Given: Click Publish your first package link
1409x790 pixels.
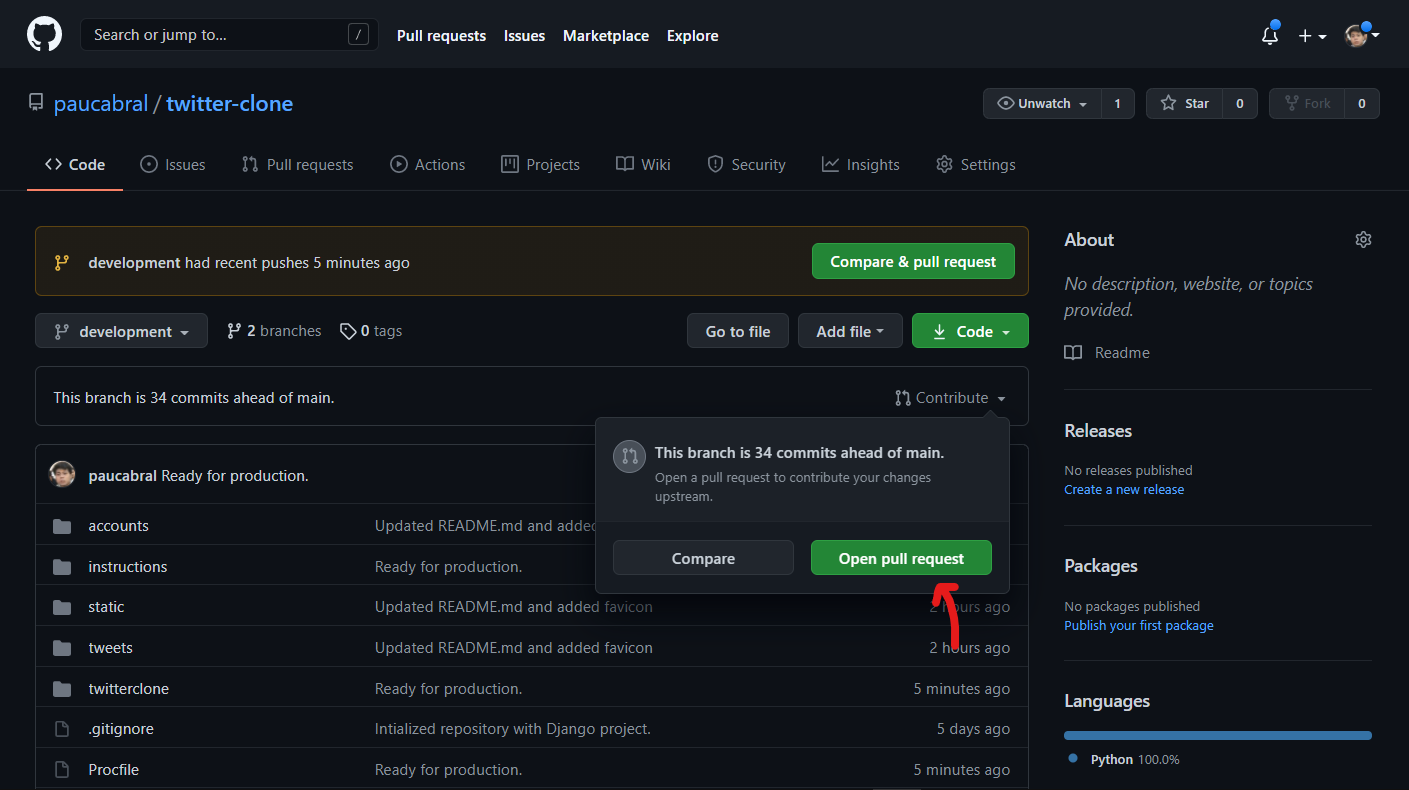Looking at the screenshot, I should click(x=1139, y=626).
